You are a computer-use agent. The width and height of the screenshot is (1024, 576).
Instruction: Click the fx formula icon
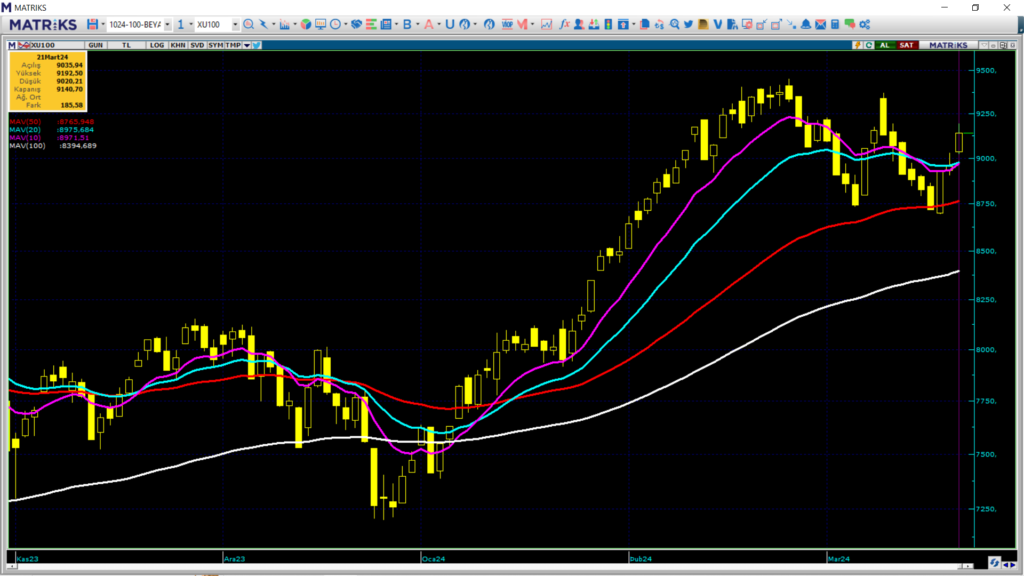564,24
